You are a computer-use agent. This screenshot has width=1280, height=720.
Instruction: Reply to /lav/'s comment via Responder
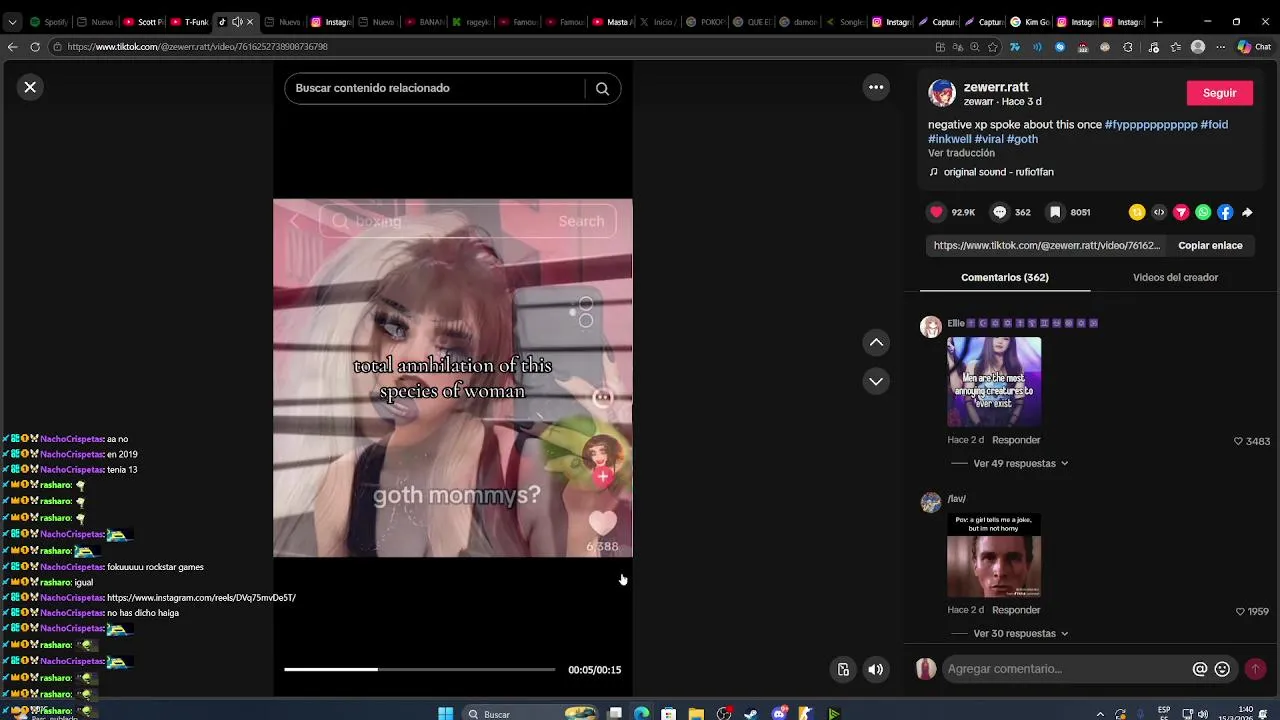click(1016, 610)
